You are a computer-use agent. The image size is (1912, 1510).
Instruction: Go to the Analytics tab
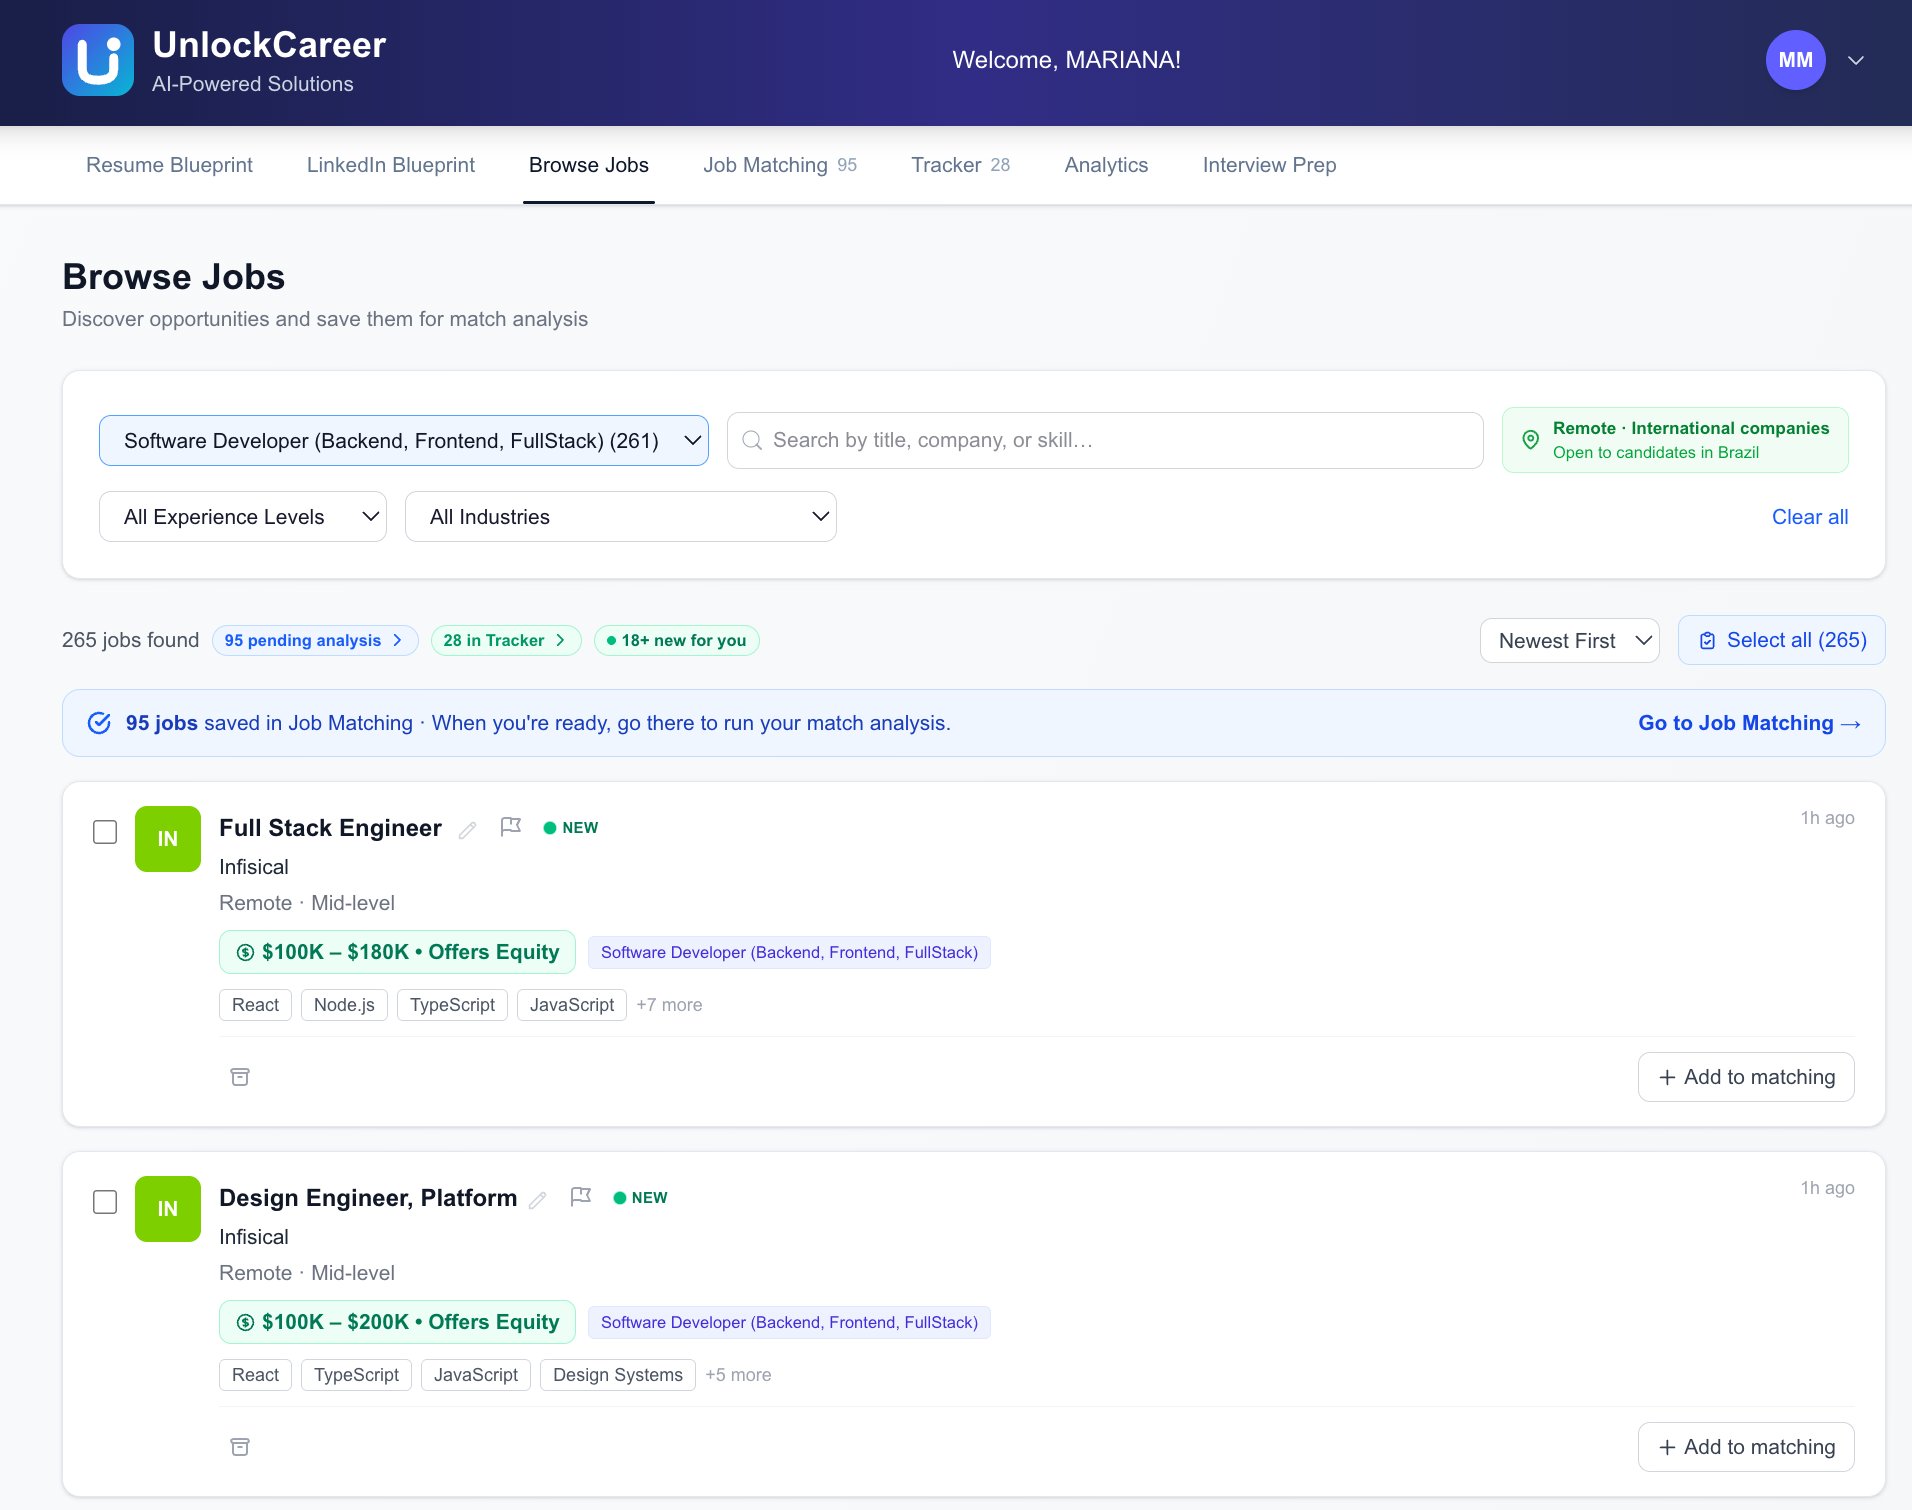pyautogui.click(x=1106, y=165)
